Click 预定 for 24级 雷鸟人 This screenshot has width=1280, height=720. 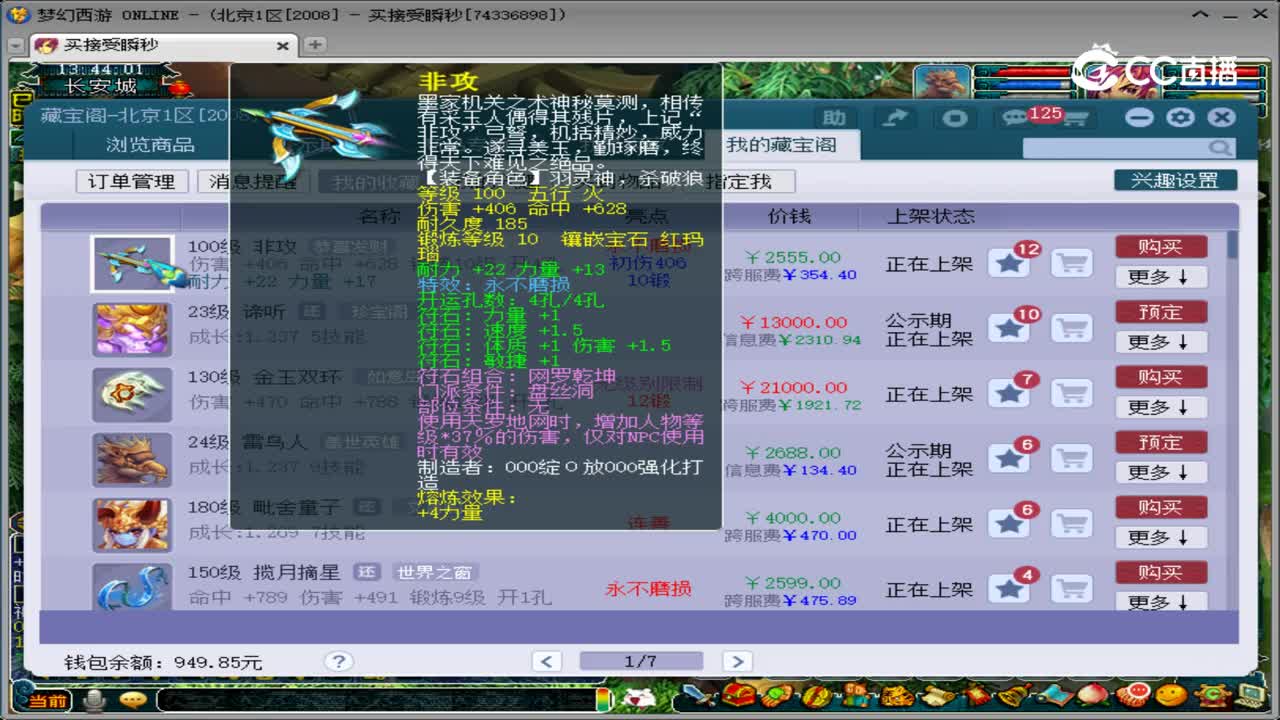tap(1161, 442)
